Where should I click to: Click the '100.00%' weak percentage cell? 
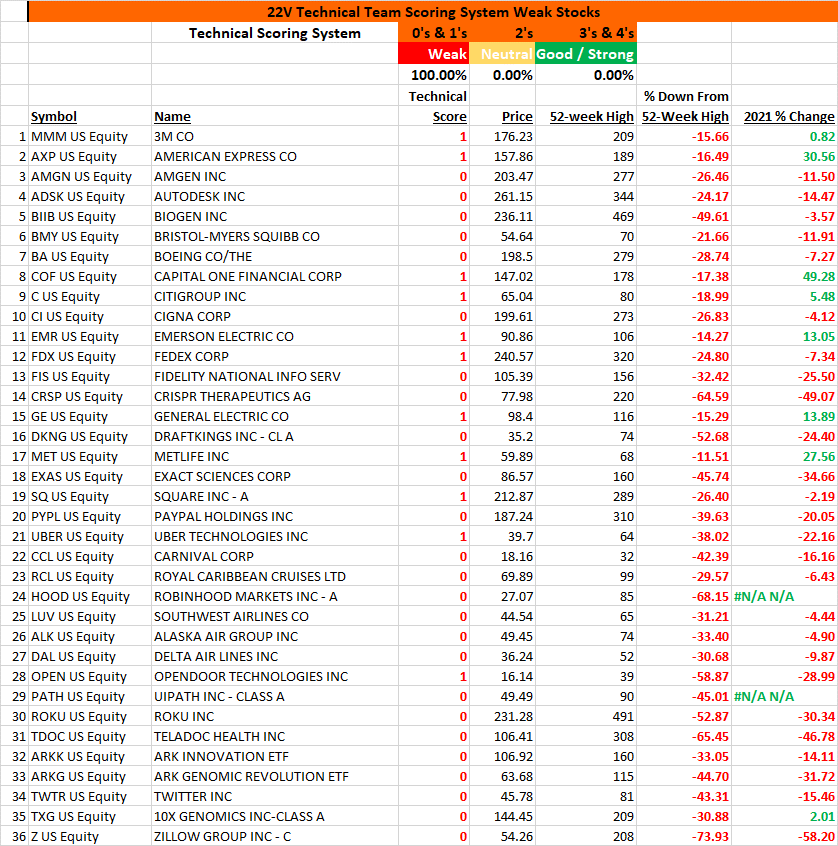pos(434,75)
